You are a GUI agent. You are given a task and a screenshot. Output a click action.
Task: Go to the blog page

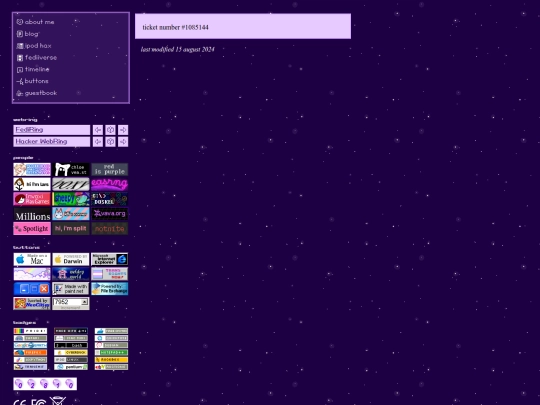27,34
